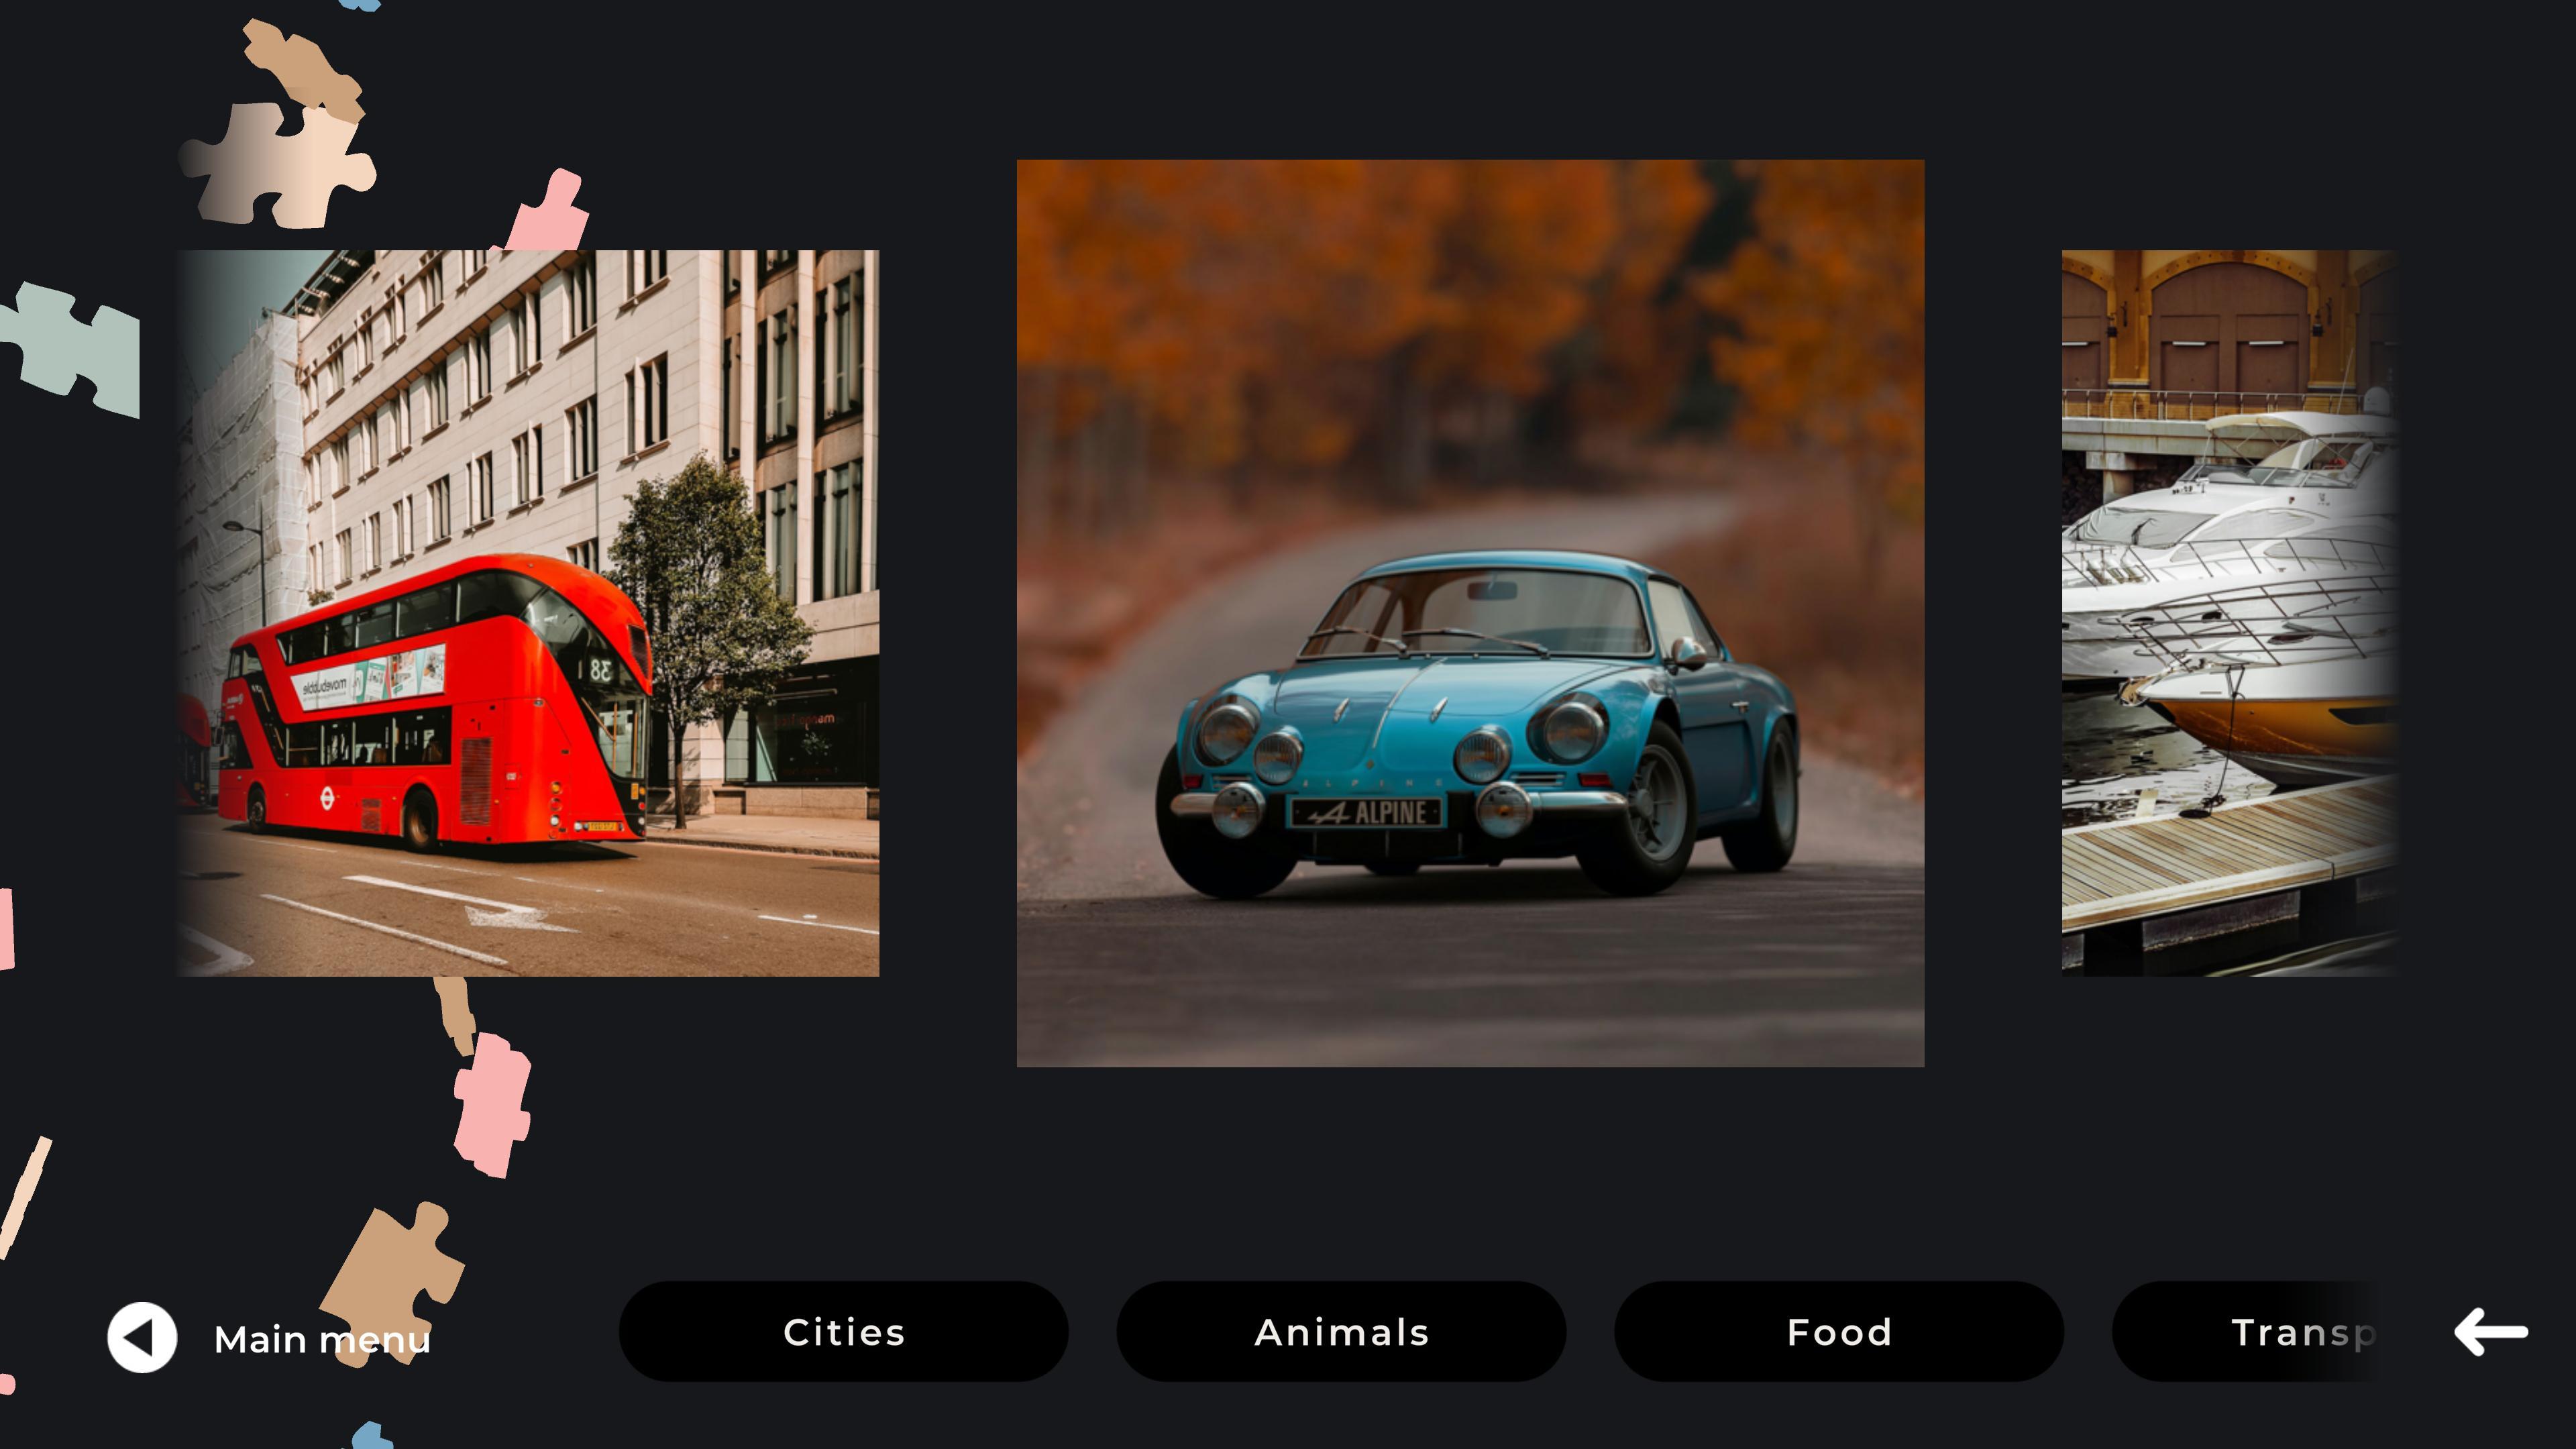Click the pink puzzle piece below bus image
This screenshot has height=1449, width=2576.
(x=492, y=1105)
